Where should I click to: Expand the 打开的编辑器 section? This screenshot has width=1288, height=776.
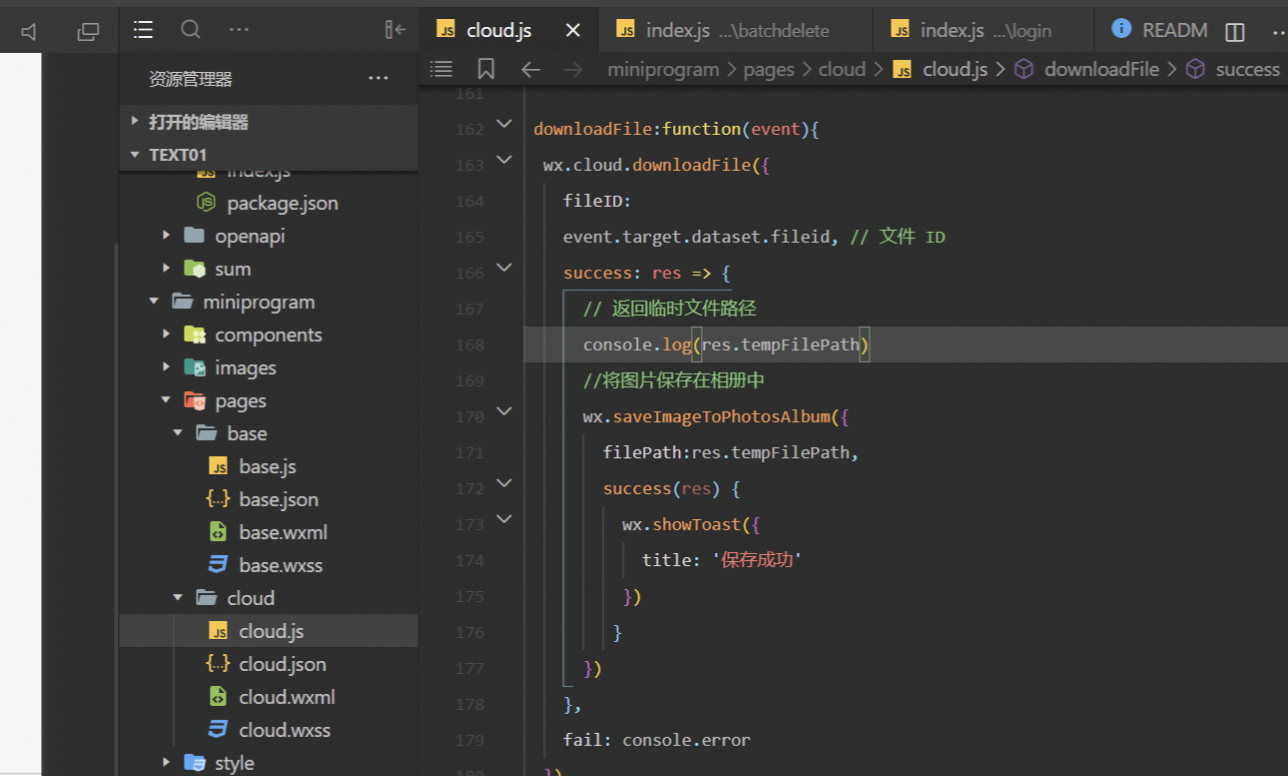[135, 122]
